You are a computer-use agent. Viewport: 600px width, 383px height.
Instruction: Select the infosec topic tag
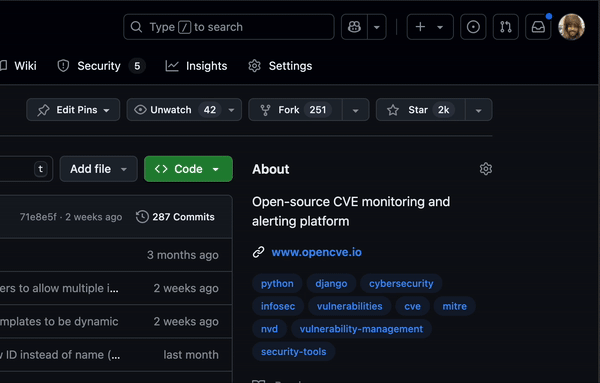(x=278, y=306)
